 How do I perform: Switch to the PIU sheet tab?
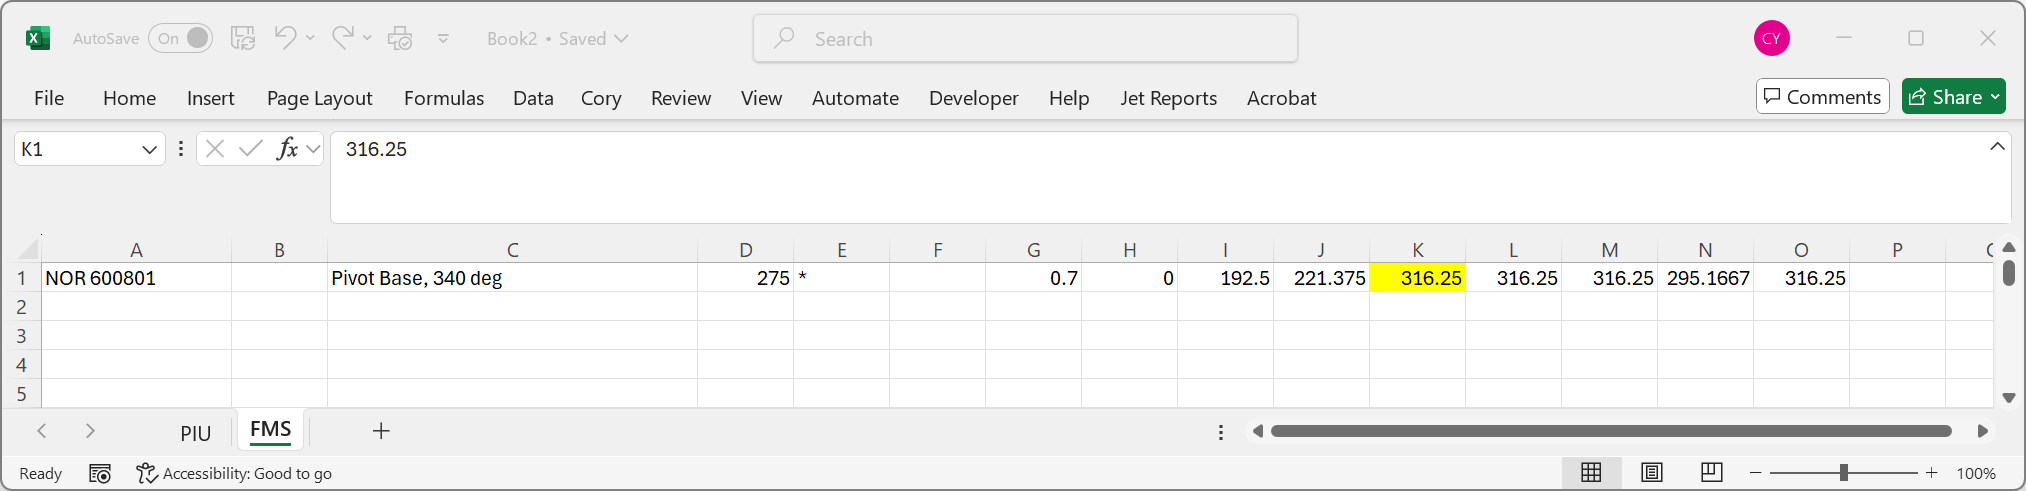tap(196, 433)
